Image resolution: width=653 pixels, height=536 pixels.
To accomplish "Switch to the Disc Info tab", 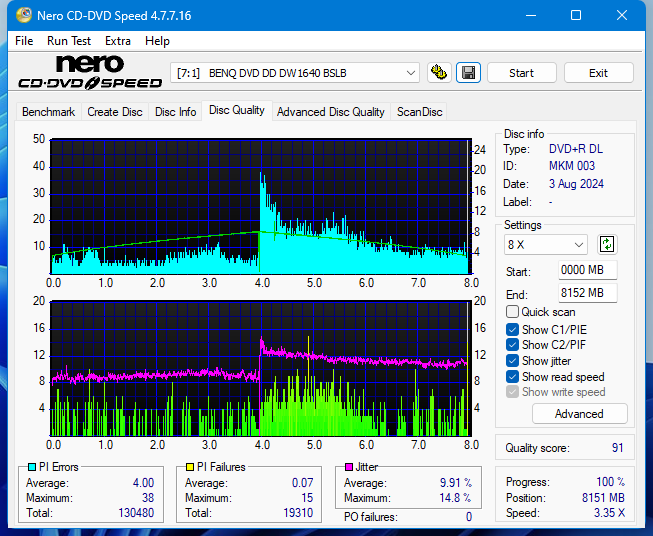I will pos(175,112).
